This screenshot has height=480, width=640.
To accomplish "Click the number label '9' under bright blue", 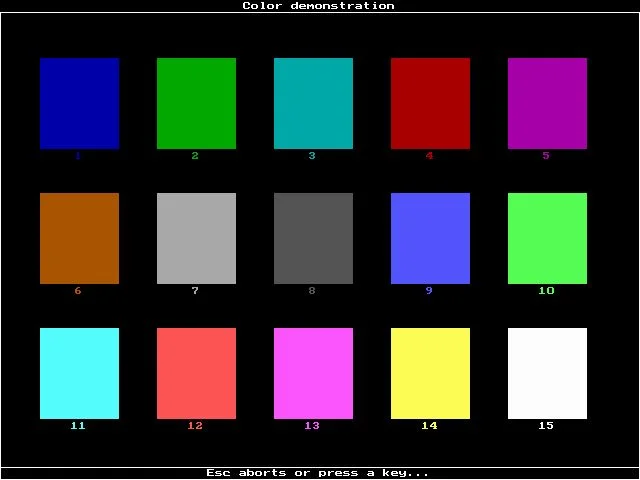I will (429, 291).
